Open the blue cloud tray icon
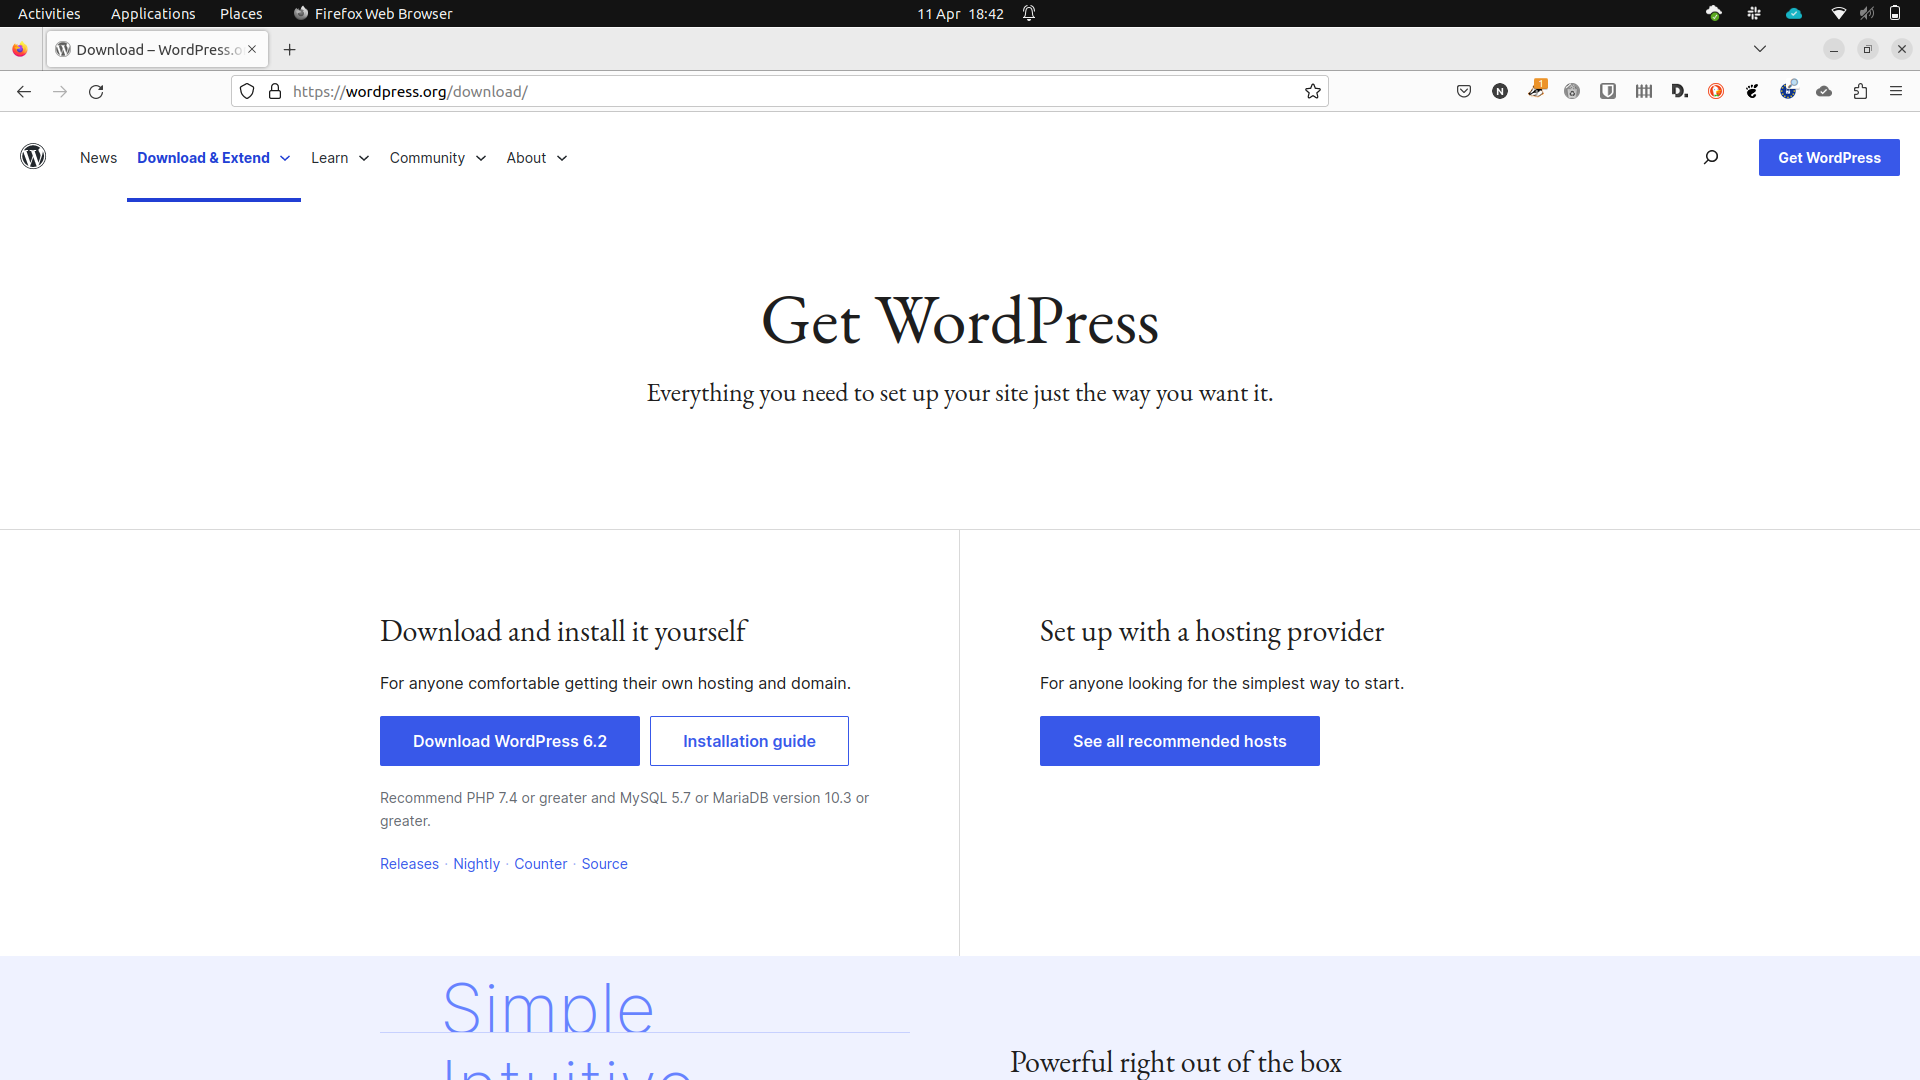 coord(1794,13)
